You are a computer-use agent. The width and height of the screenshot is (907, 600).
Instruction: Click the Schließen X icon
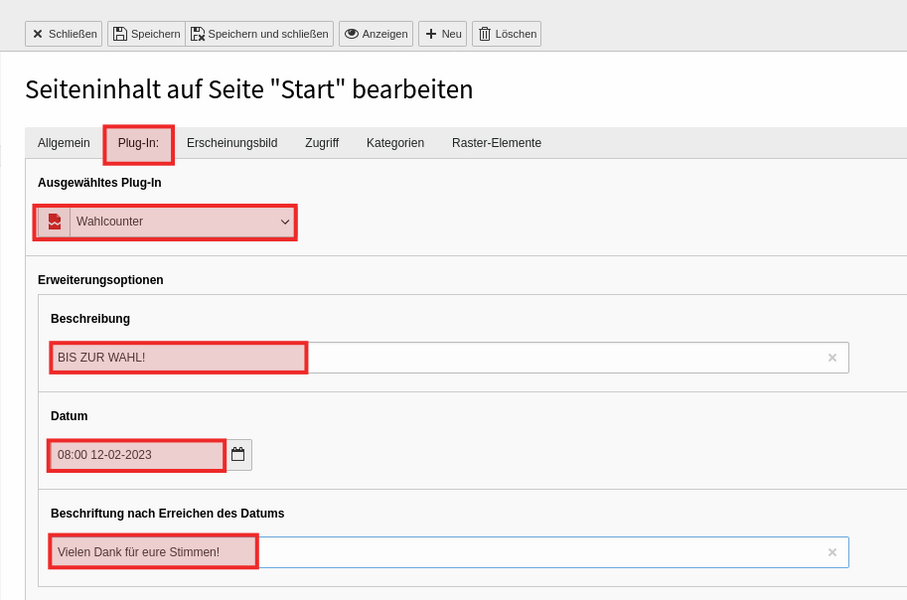pyautogui.click(x=38, y=34)
